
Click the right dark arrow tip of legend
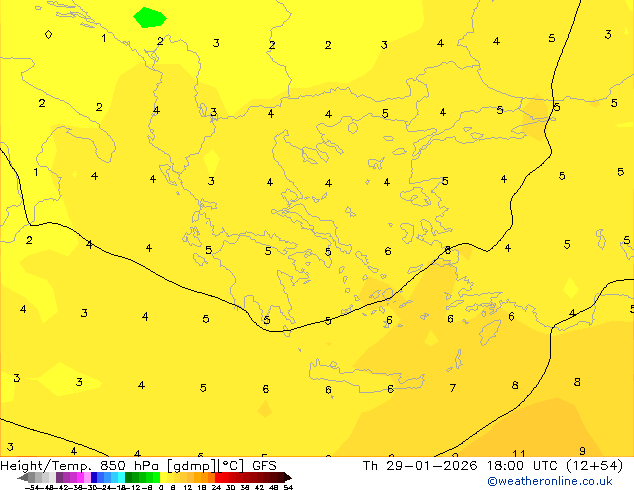click(x=287, y=477)
